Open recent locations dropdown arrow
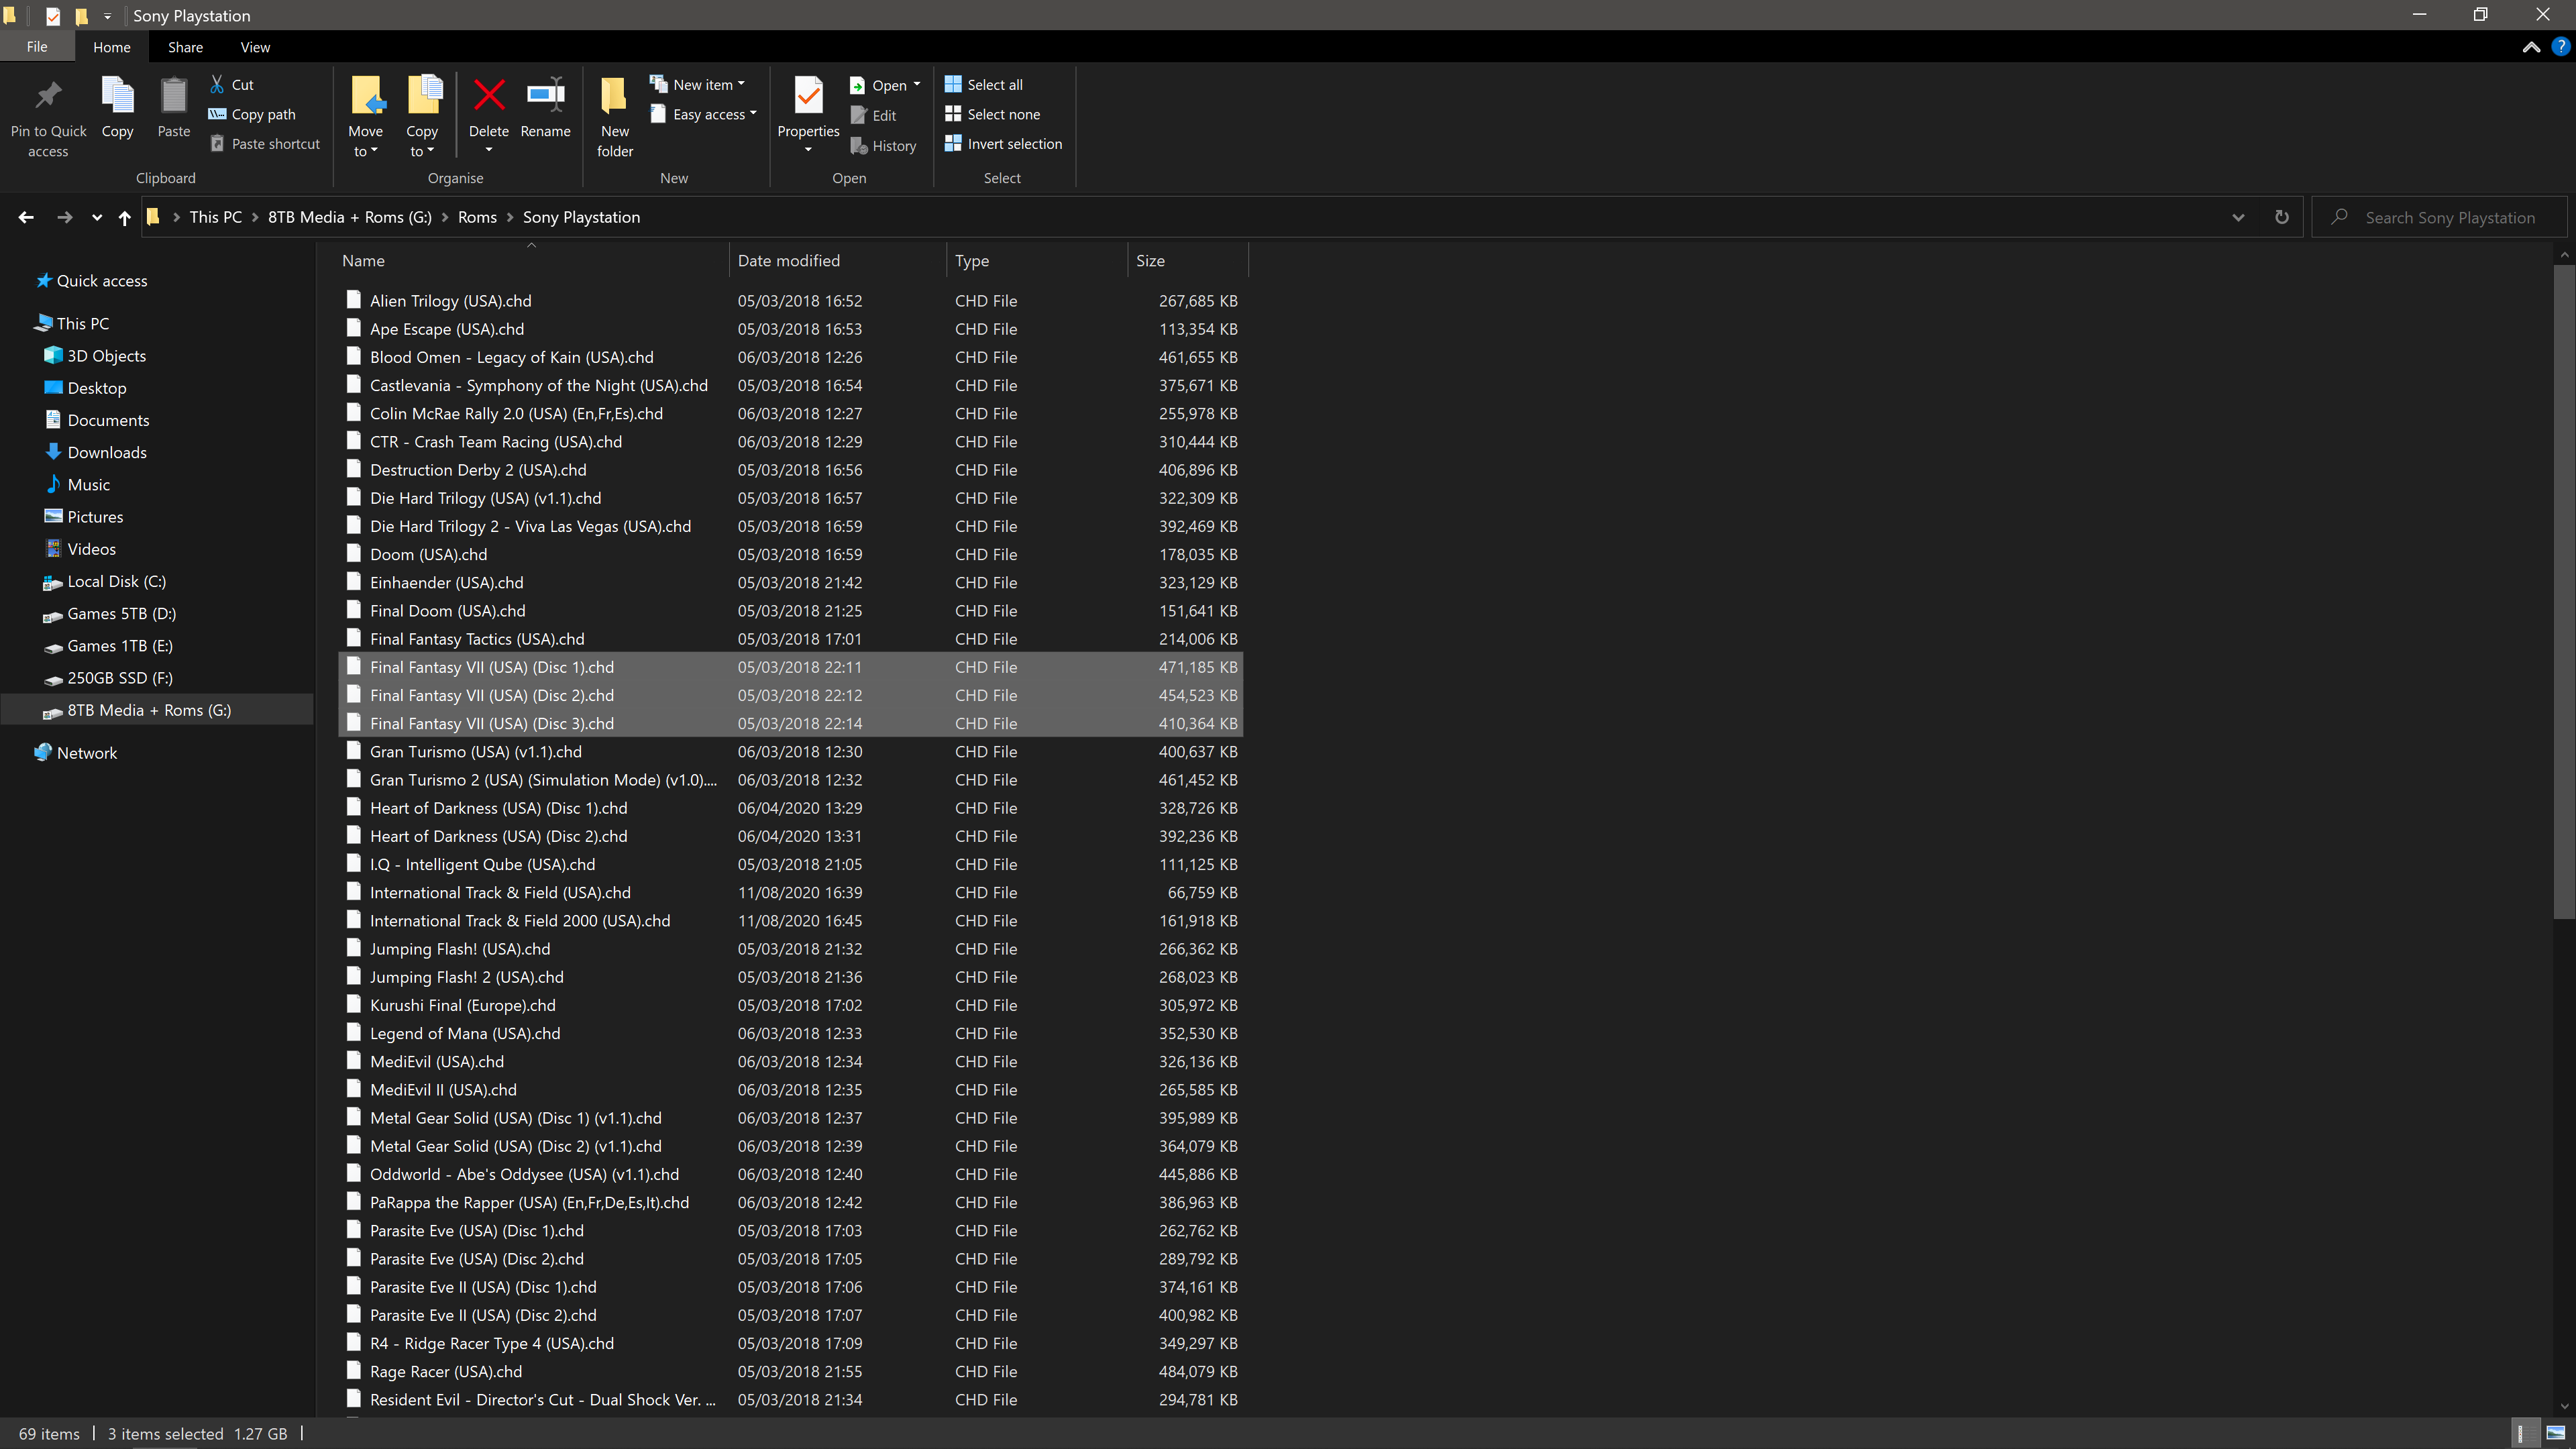This screenshot has width=2576, height=1449. (97, 217)
